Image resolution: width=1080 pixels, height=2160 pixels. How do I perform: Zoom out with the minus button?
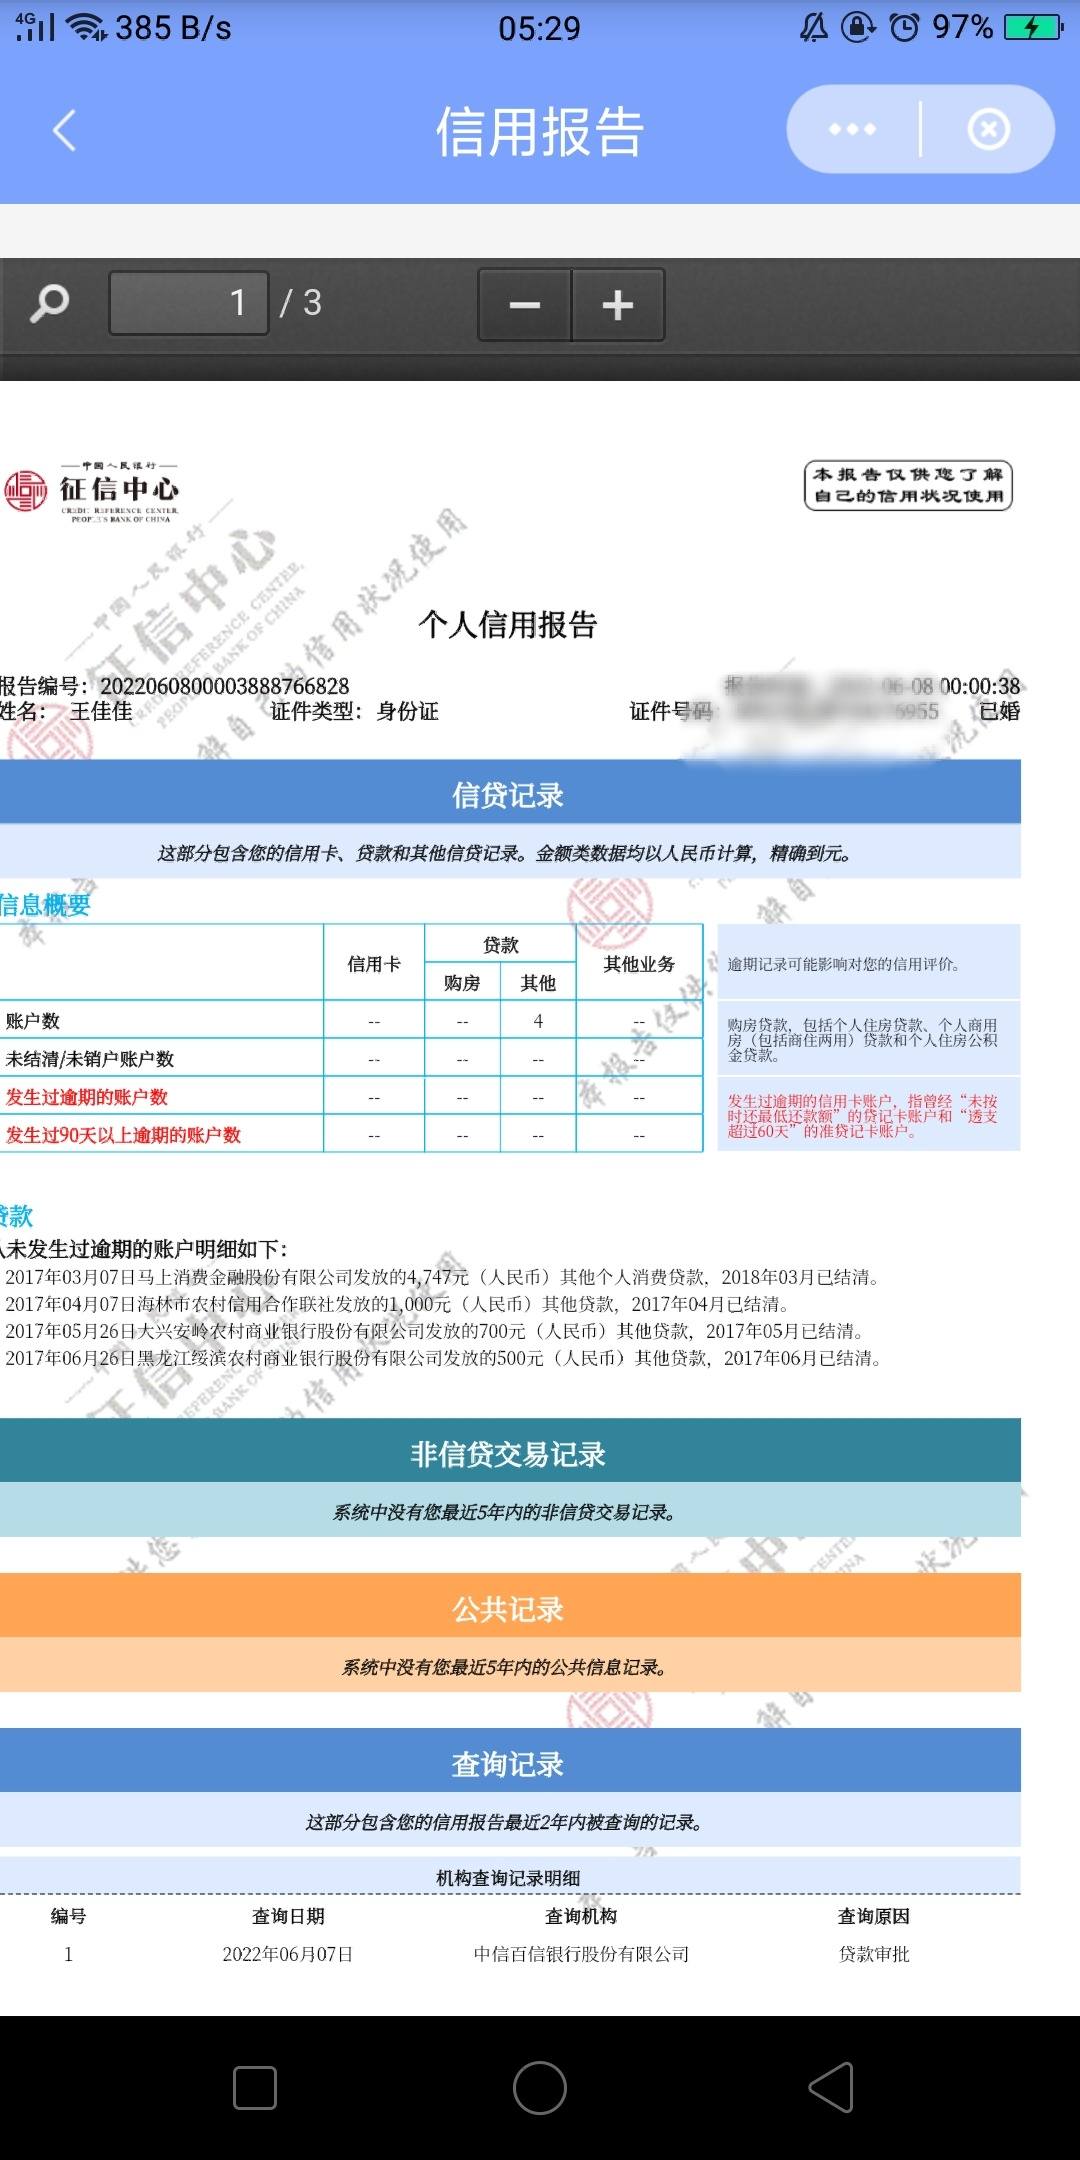pyautogui.click(x=525, y=304)
